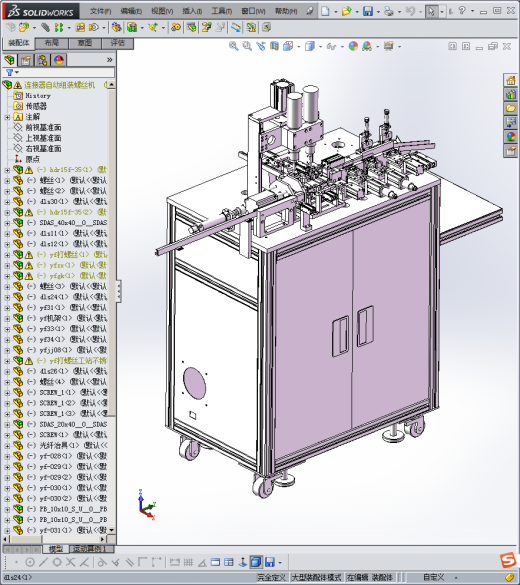Expand the 注解 annotations folder
This screenshot has width=520, height=585.
(x=7, y=117)
